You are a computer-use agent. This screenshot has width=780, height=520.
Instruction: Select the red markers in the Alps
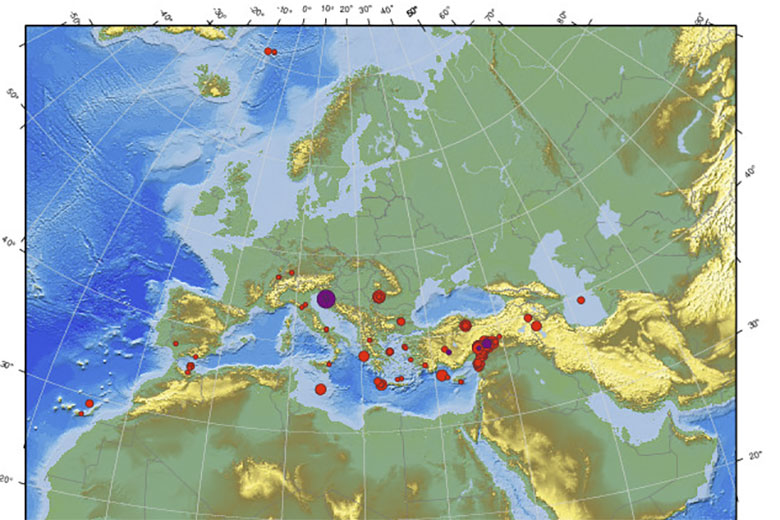285,274
